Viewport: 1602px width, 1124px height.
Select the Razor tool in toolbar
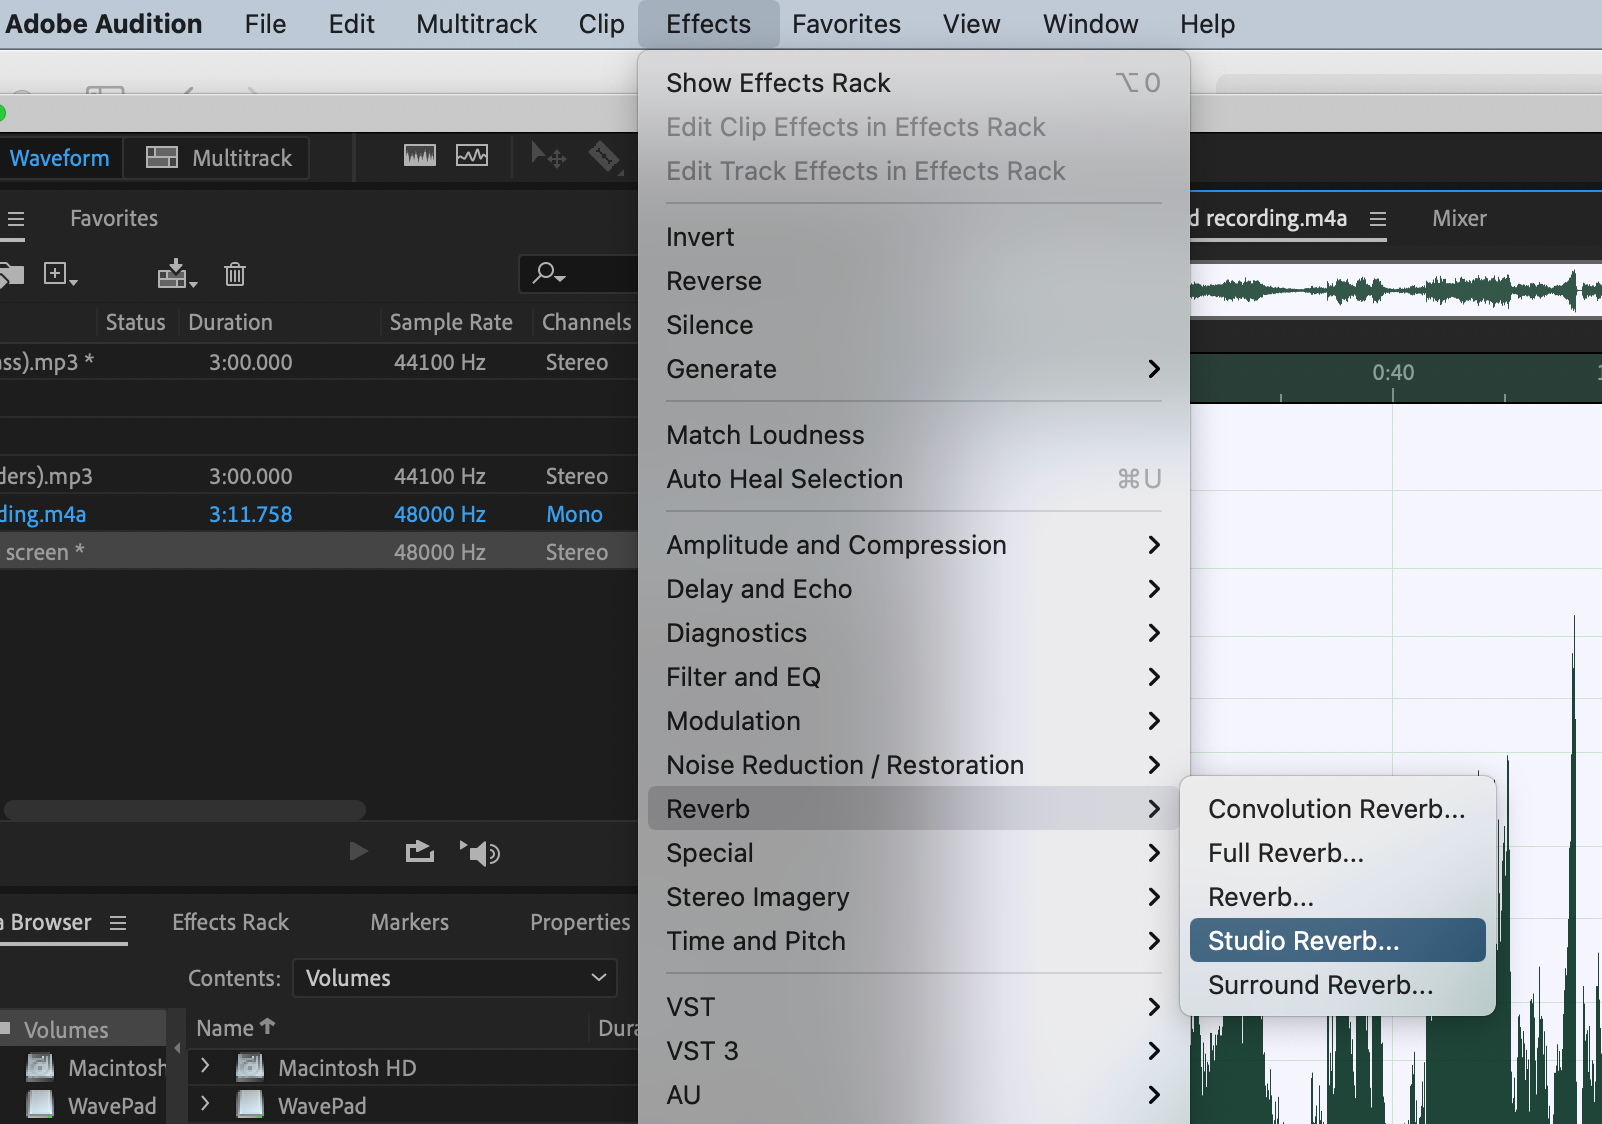tap(604, 156)
